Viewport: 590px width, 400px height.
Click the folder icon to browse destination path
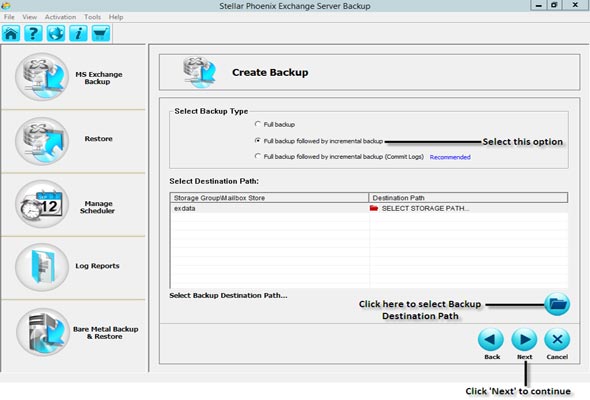[x=557, y=304]
